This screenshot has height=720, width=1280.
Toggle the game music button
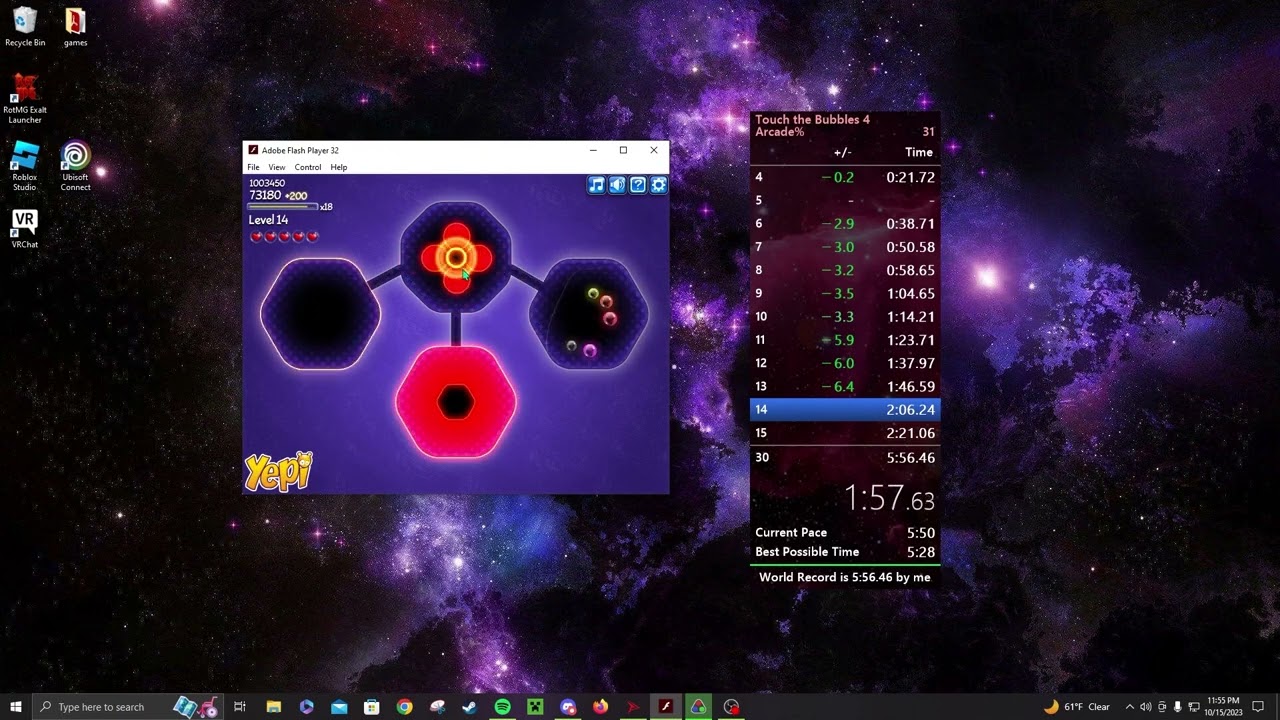(x=596, y=185)
